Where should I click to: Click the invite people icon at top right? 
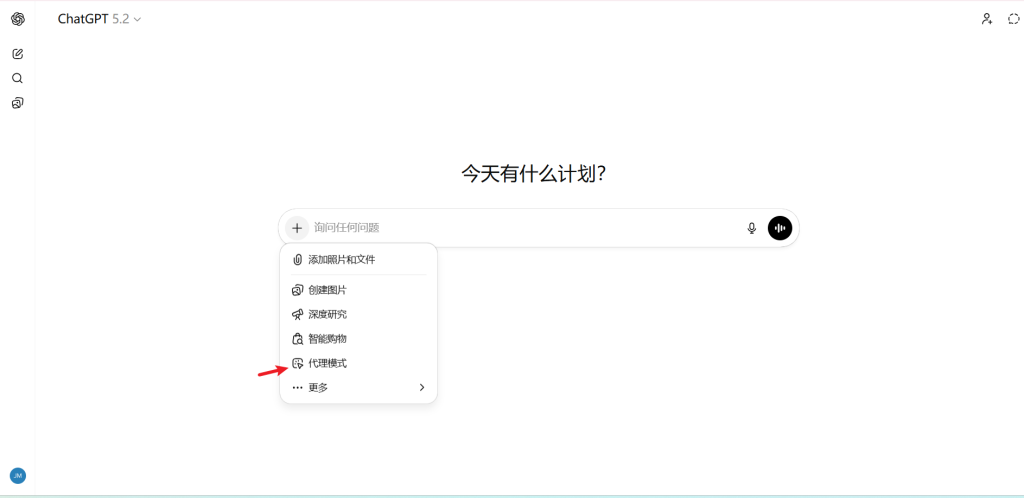(987, 19)
